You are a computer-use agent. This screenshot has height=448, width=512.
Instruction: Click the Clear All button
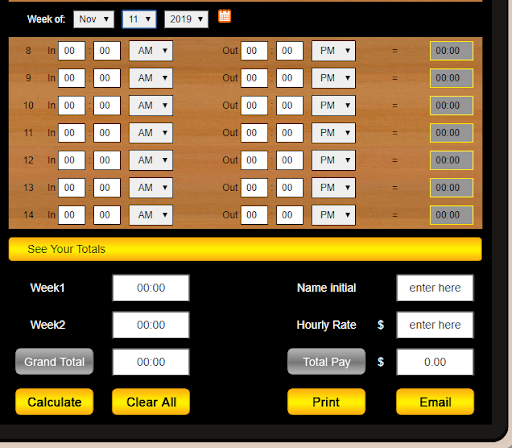pos(151,402)
